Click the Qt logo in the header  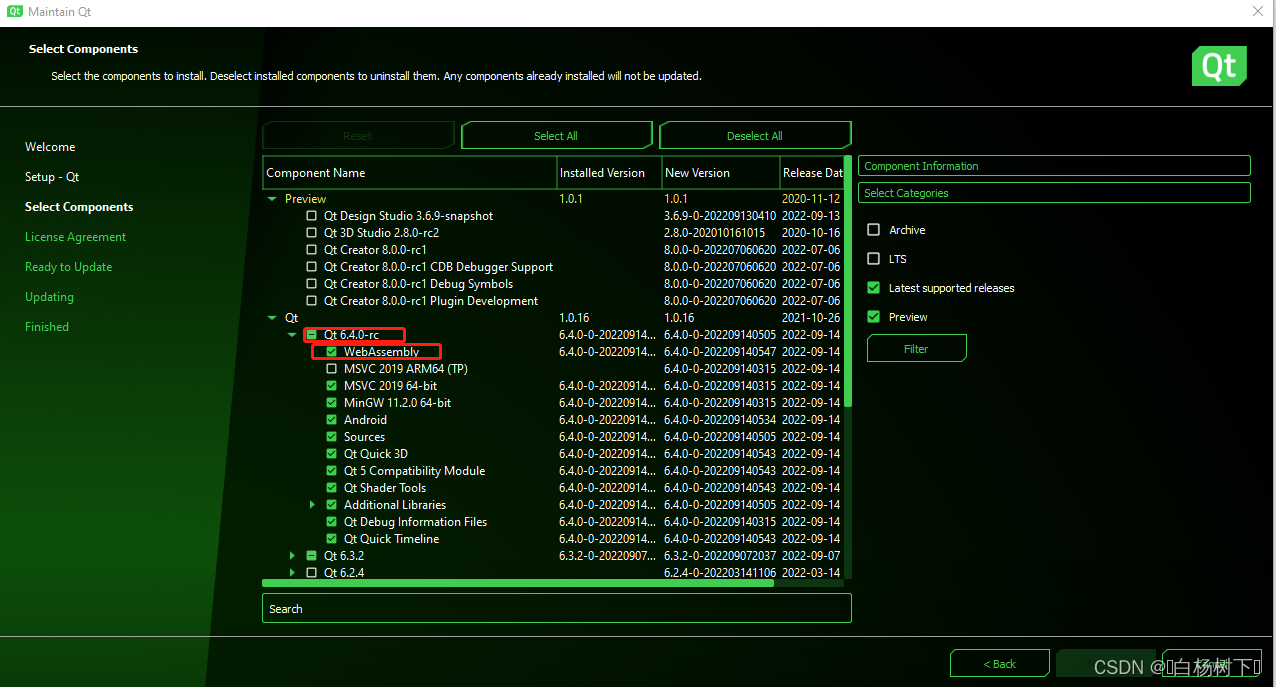pos(1219,66)
